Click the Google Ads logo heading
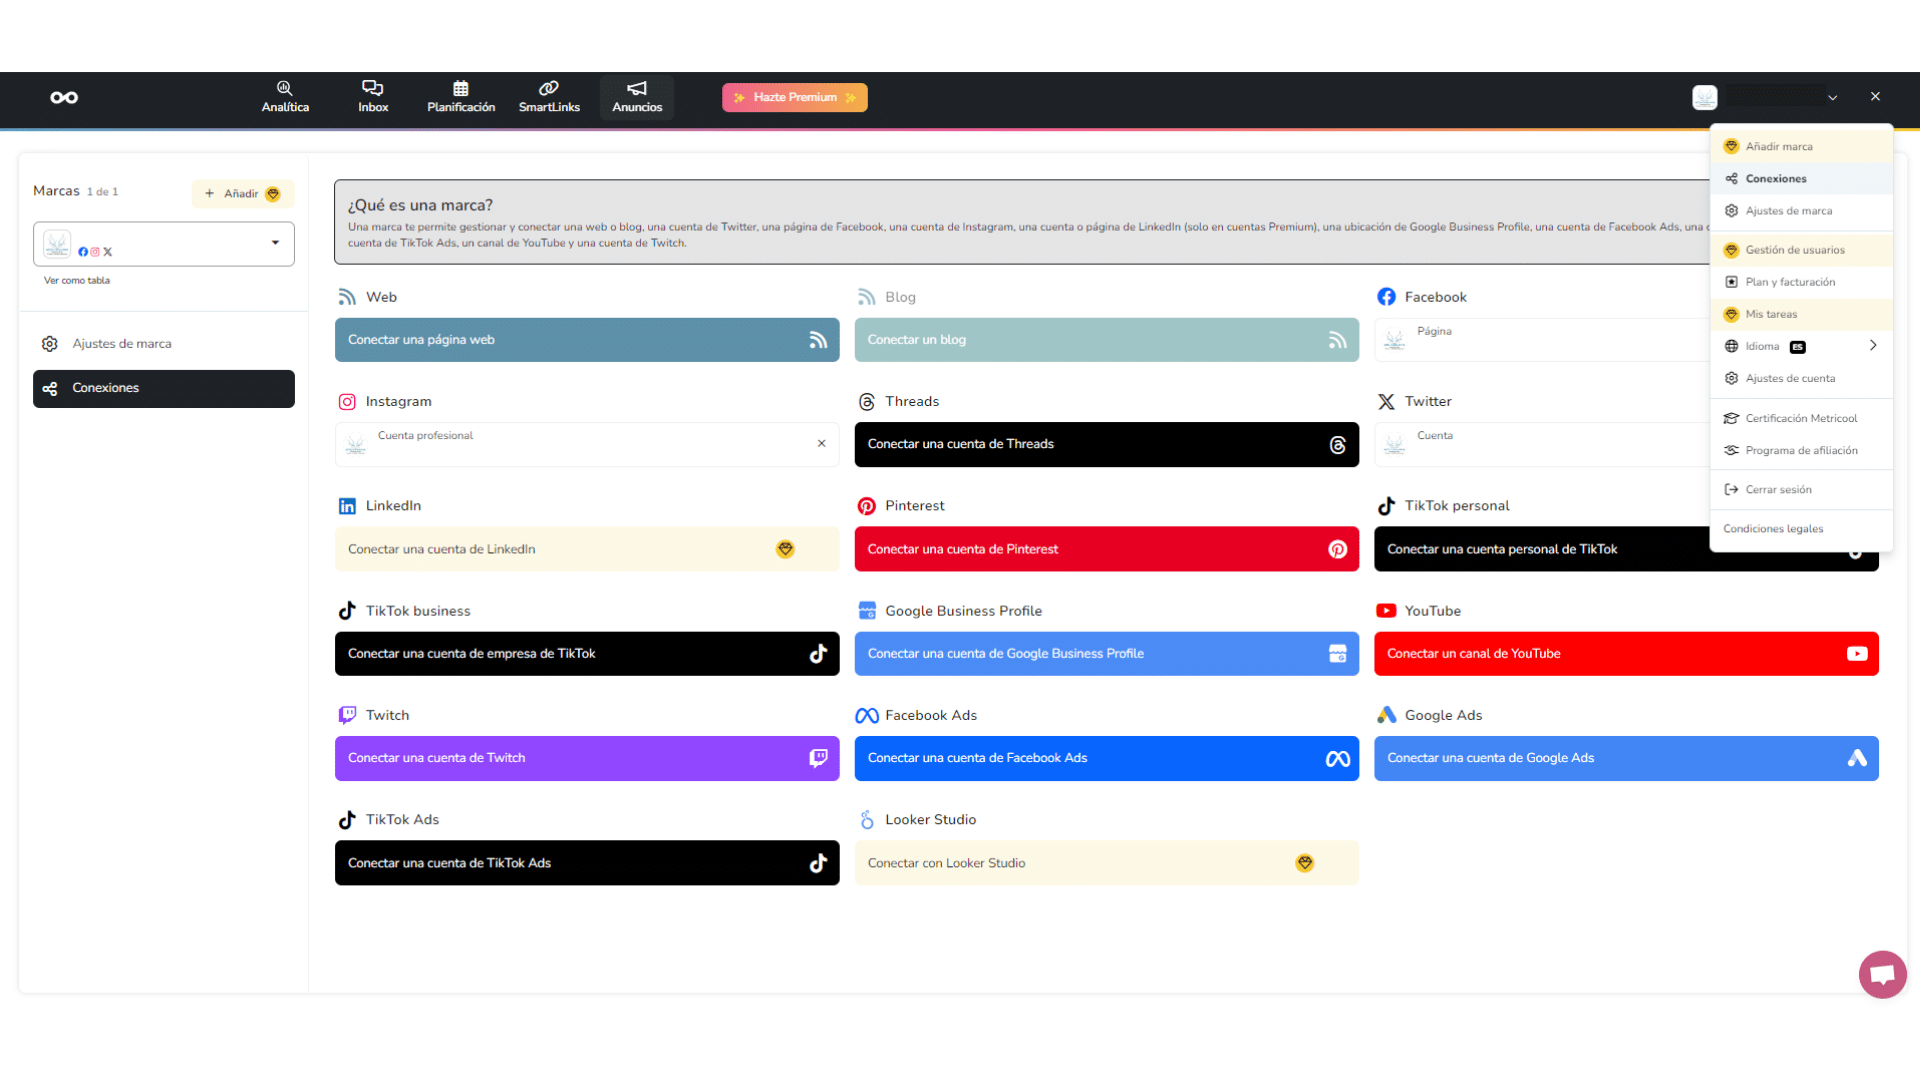The width and height of the screenshot is (1920, 1080). [x=1386, y=715]
